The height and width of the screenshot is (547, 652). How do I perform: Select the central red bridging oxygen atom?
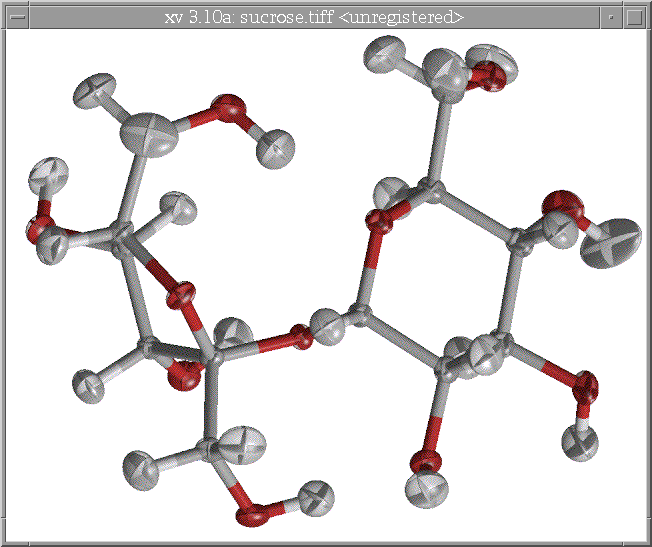click(x=298, y=337)
